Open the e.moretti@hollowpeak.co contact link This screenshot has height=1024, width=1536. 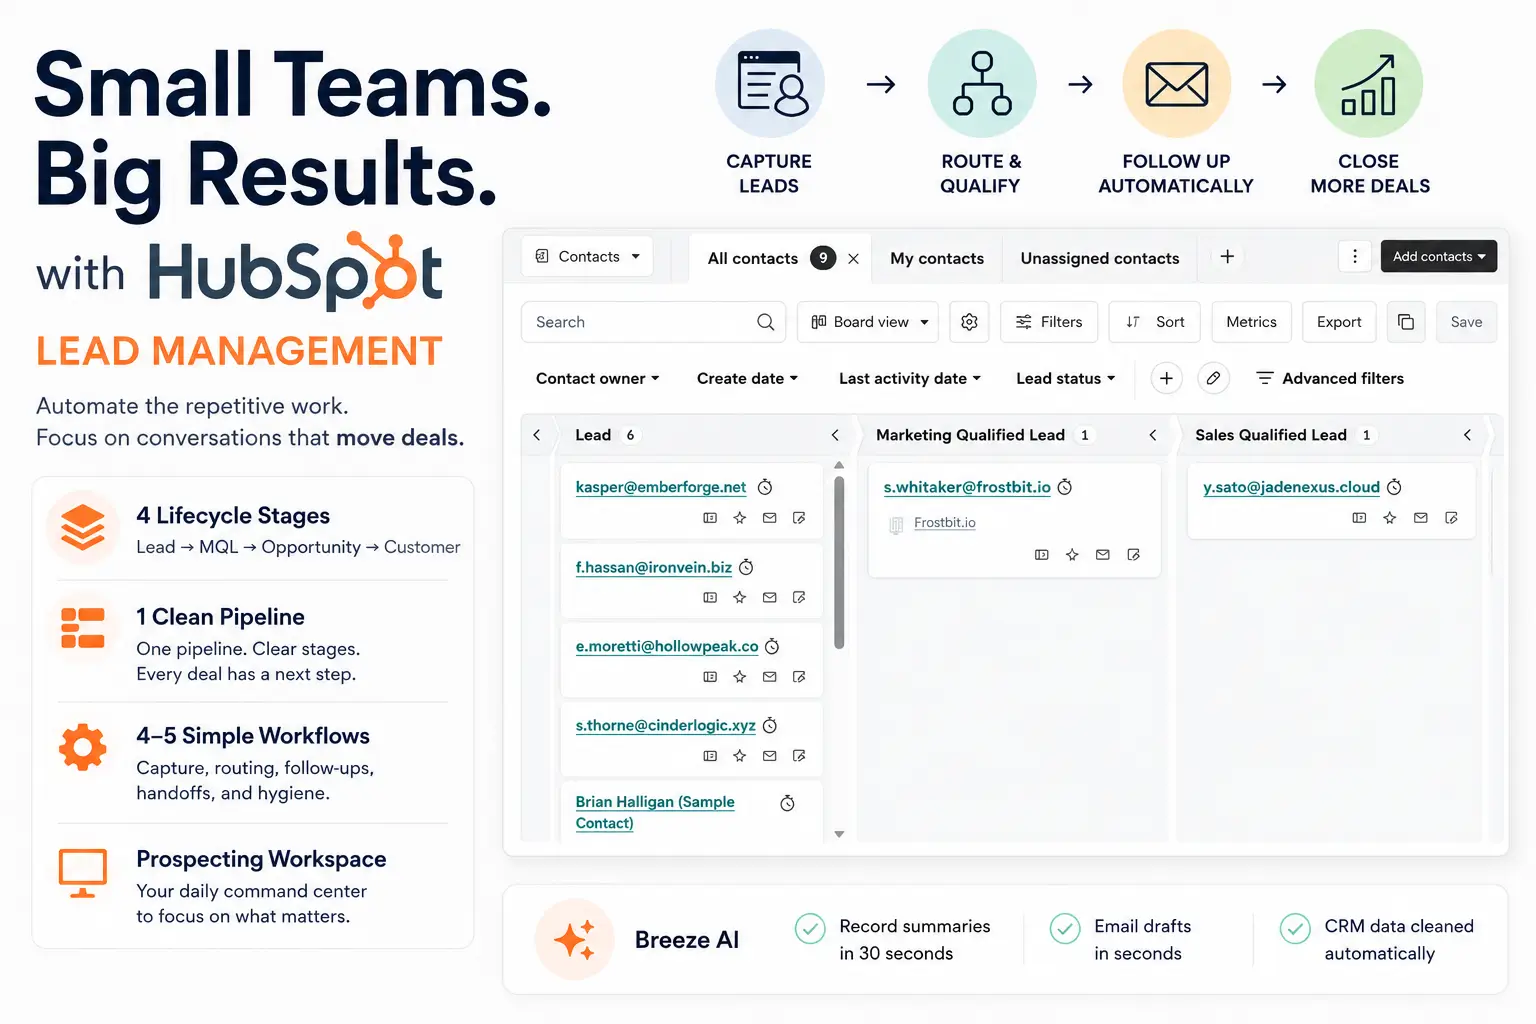pyautogui.click(x=667, y=646)
